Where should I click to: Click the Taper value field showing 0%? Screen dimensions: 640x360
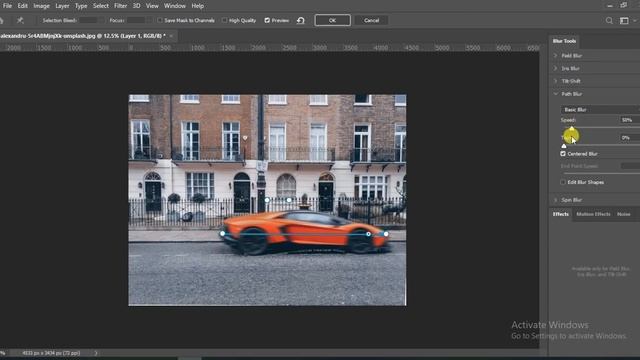[x=629, y=138]
